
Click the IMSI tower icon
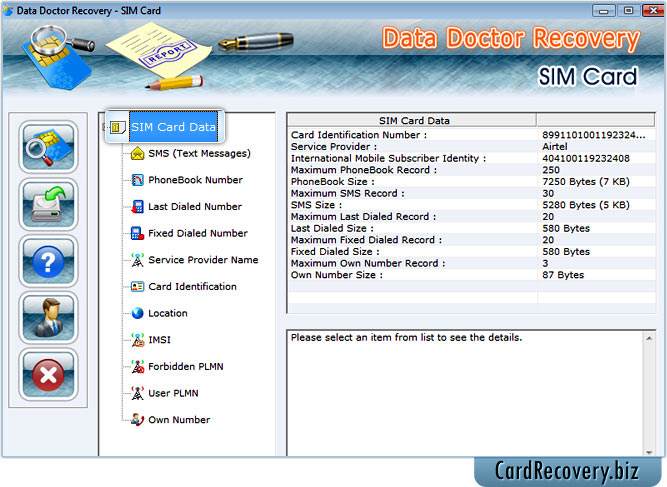137,340
